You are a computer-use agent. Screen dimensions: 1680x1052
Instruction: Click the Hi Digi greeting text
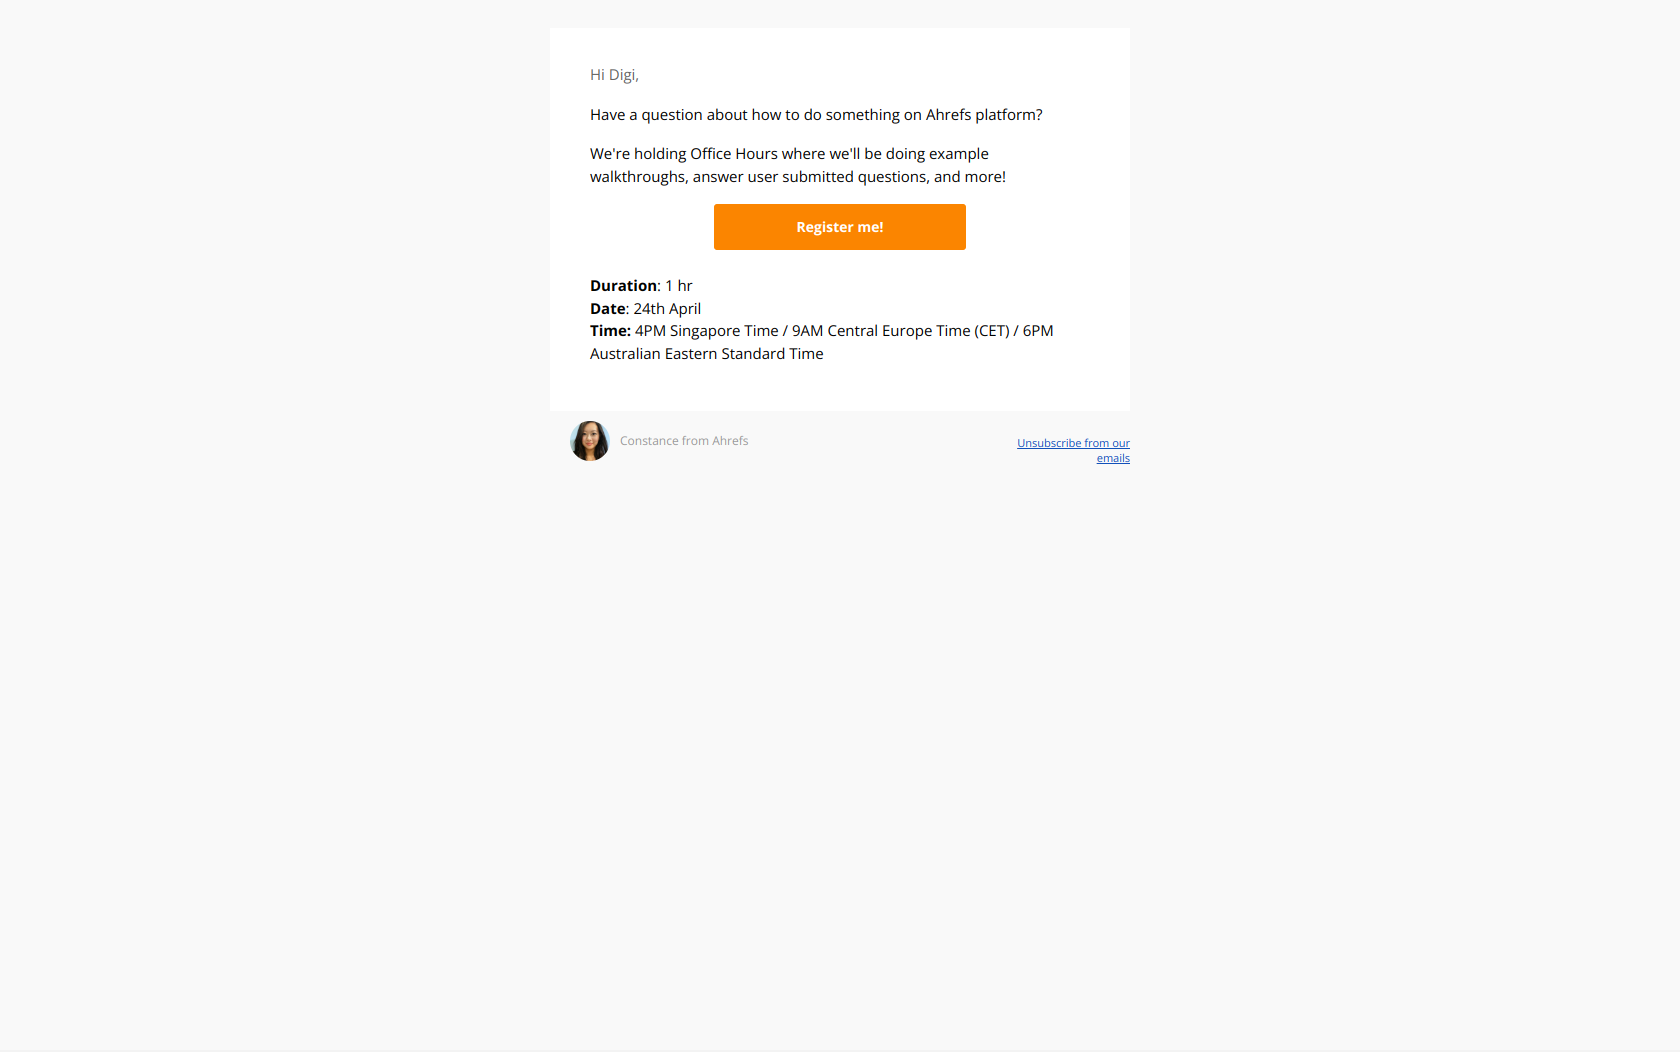[614, 75]
